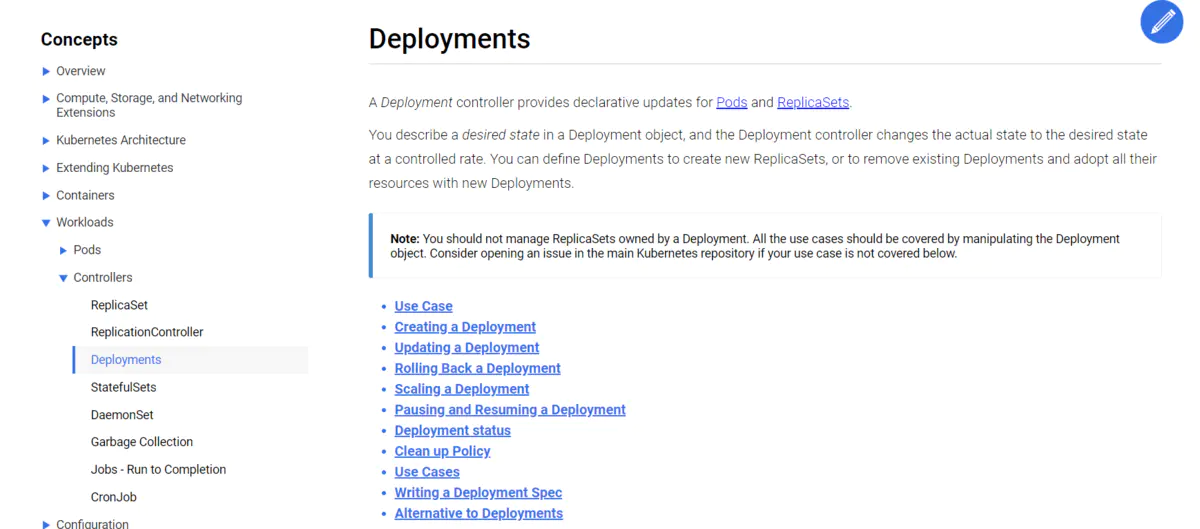
Task: Jump to Rolling Back a Deployment section
Action: [478, 368]
